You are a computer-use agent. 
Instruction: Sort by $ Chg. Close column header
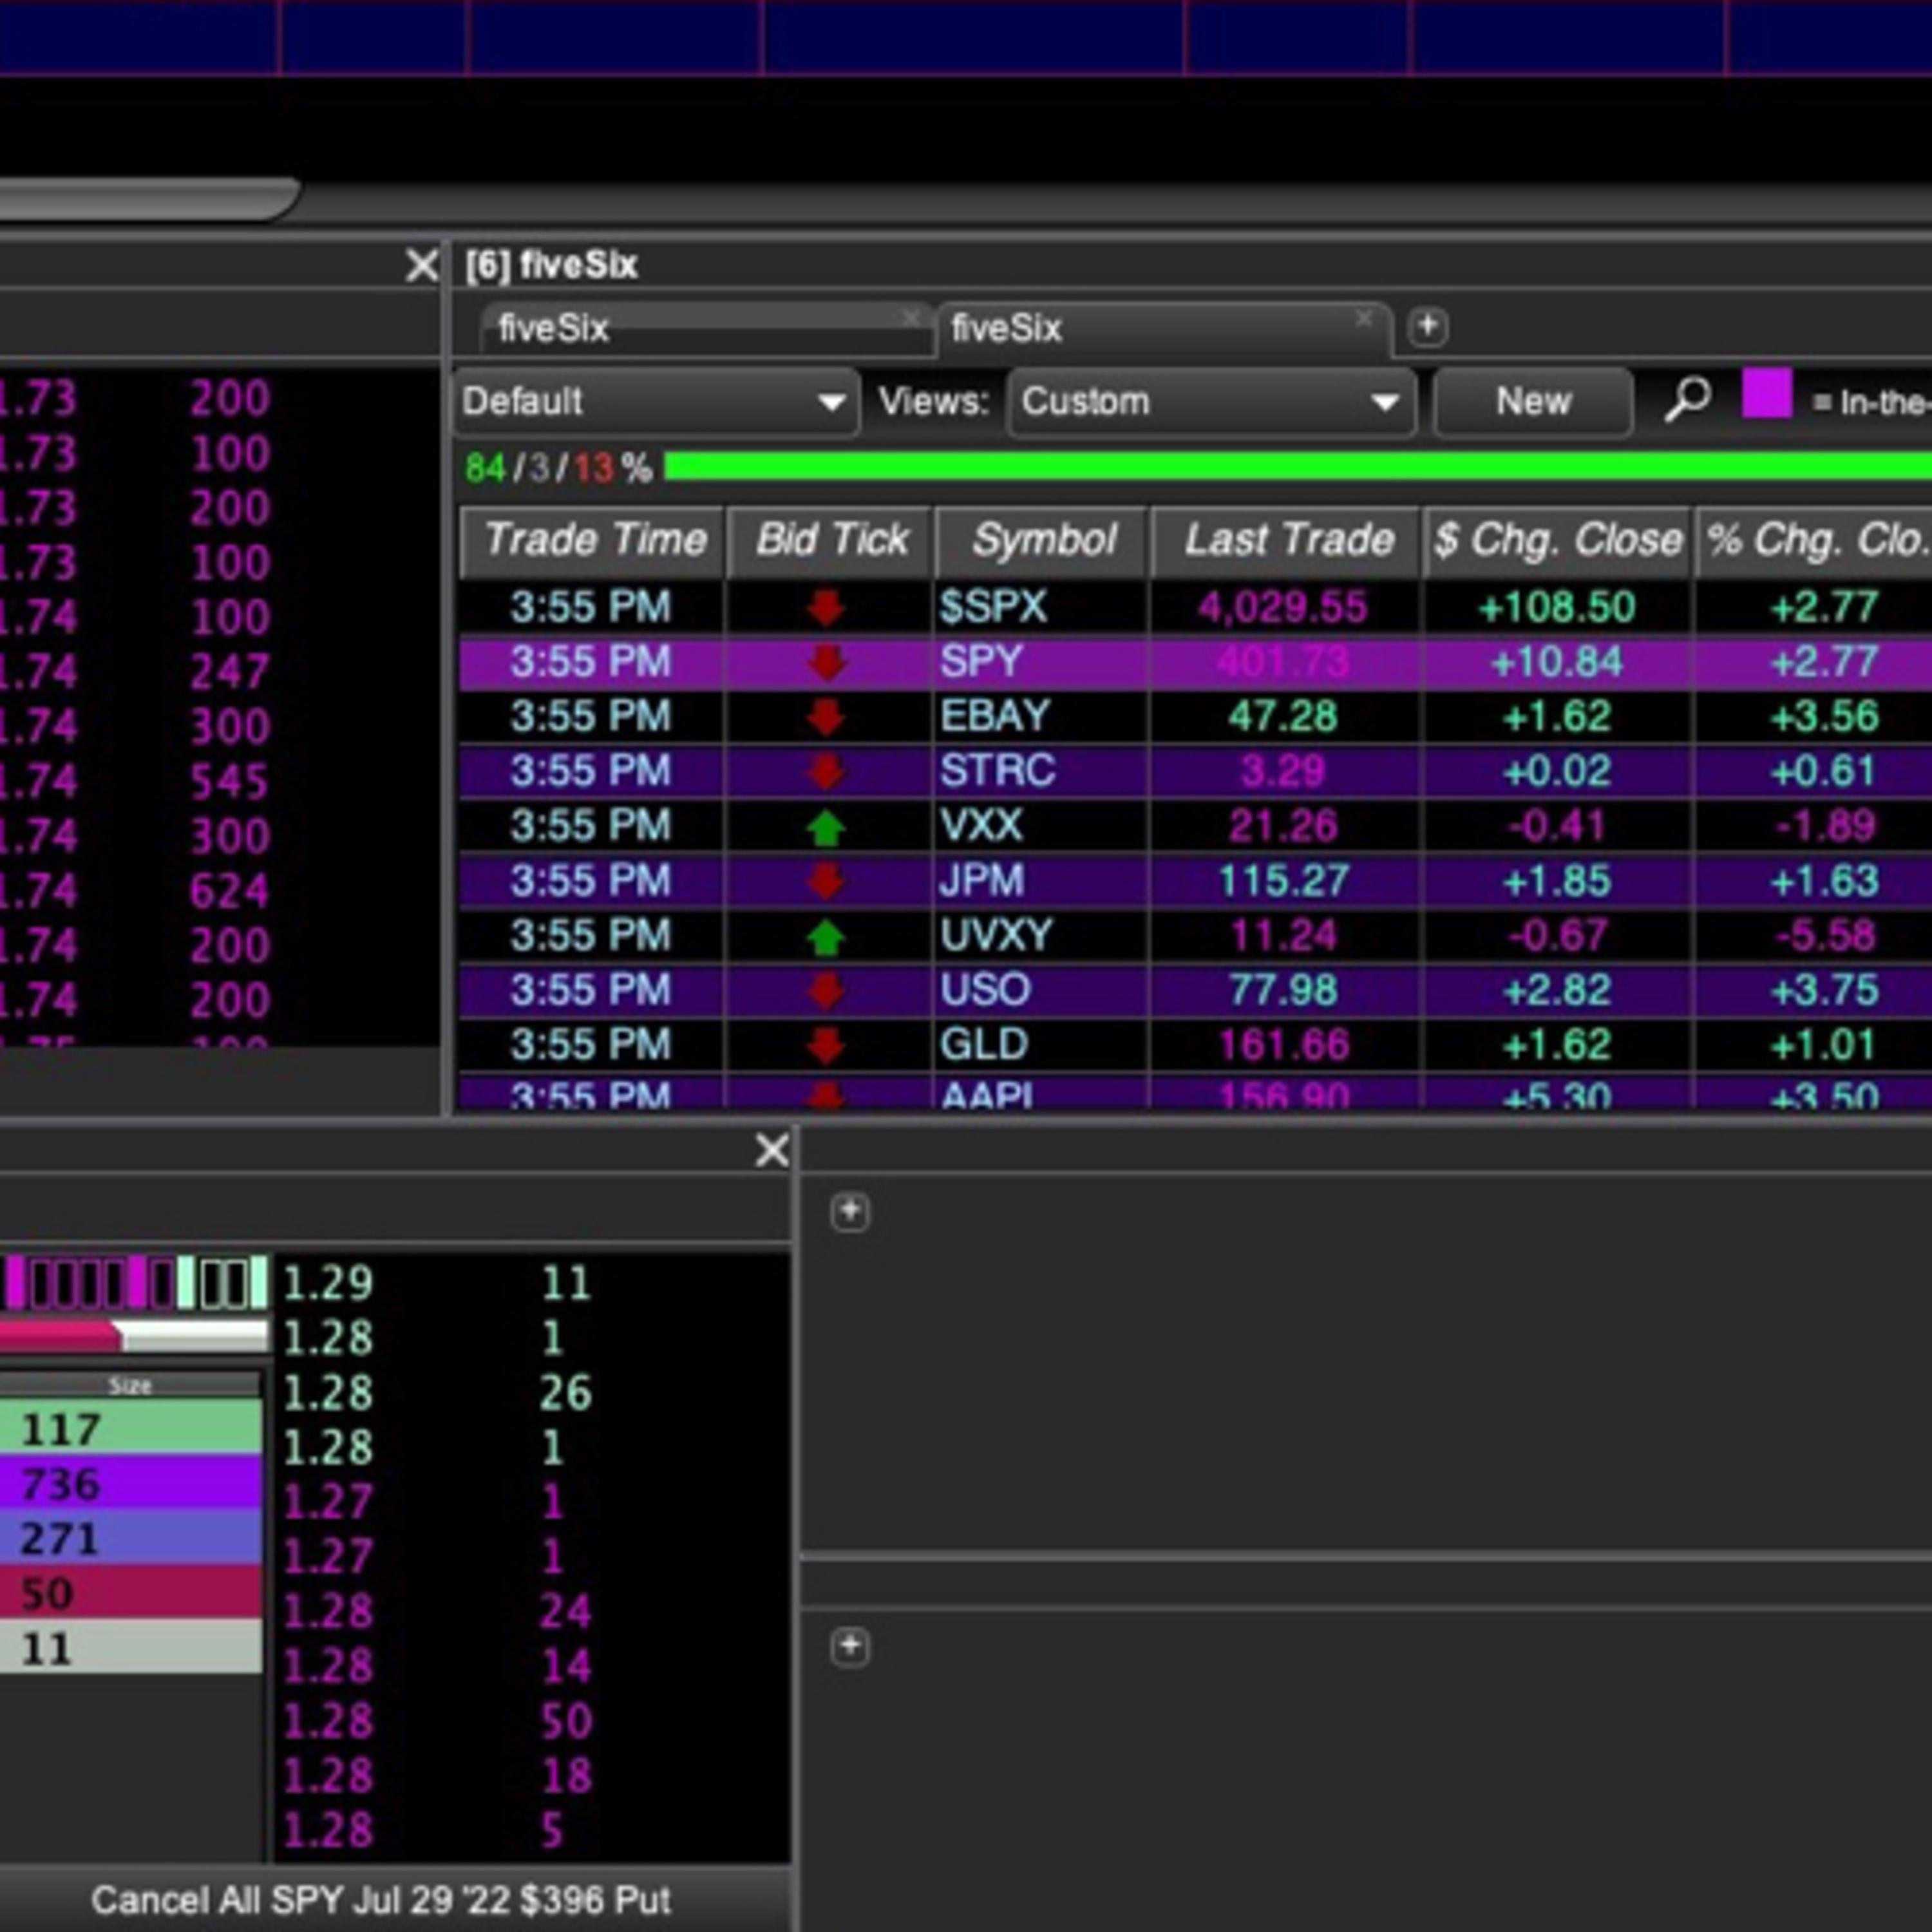pyautogui.click(x=1557, y=541)
